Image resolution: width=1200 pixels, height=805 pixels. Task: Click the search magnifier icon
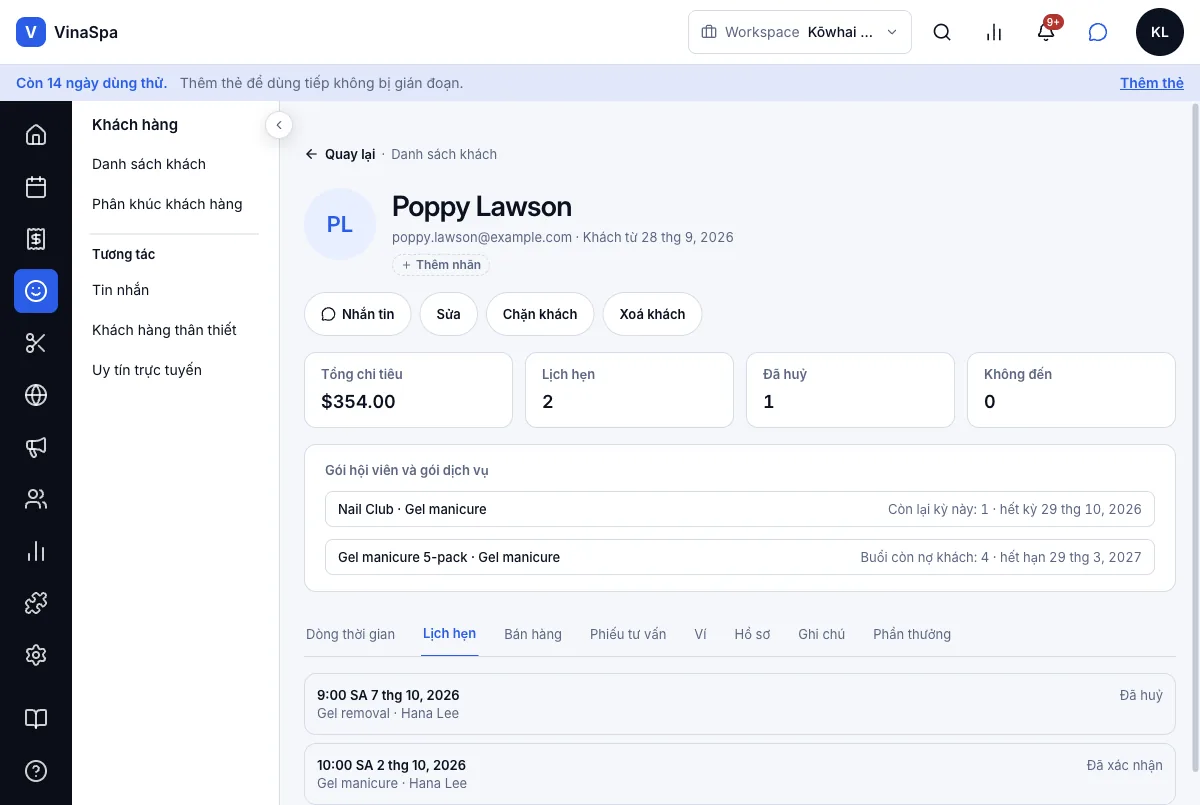point(942,32)
